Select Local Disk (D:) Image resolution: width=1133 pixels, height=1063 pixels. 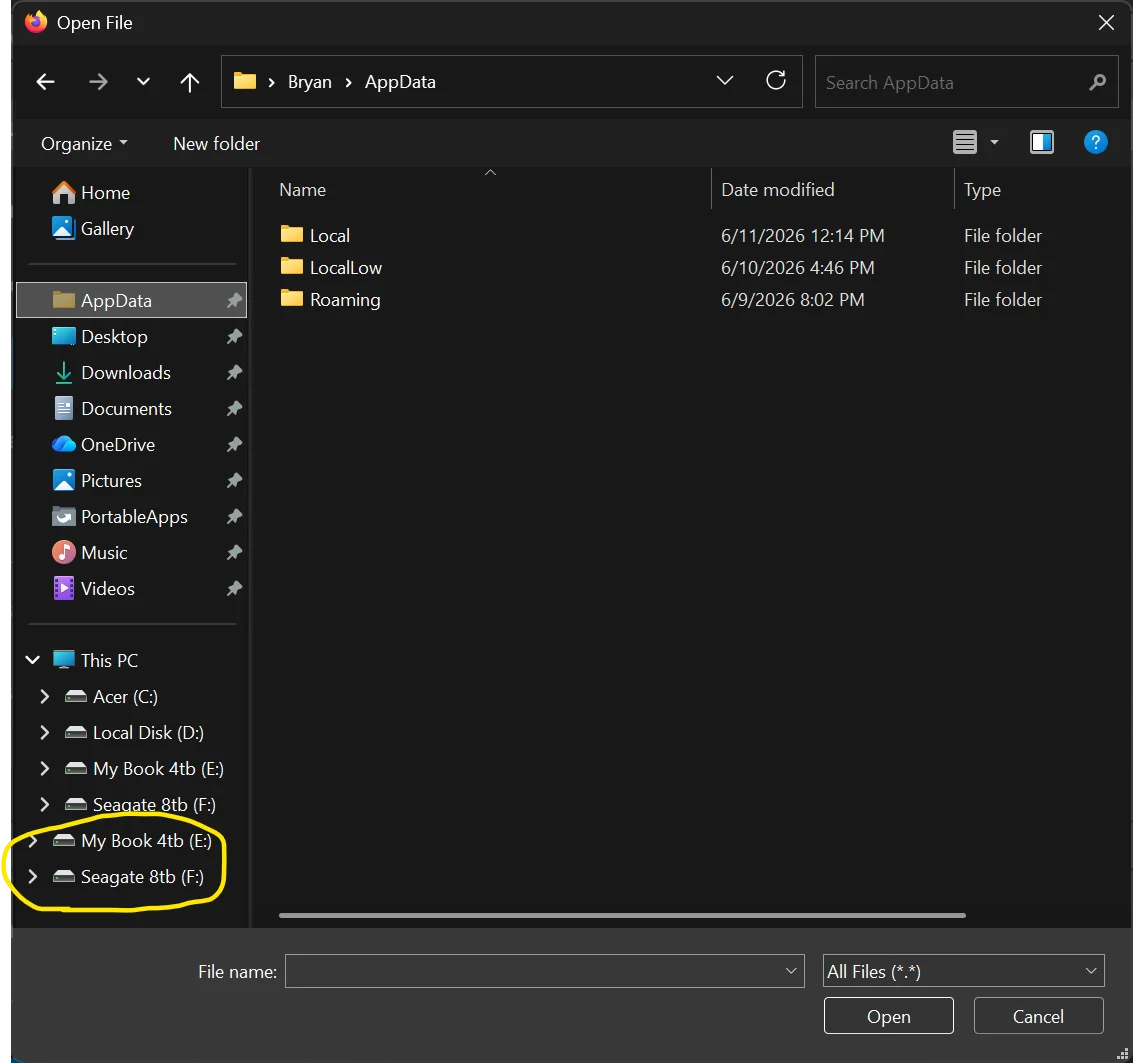(134, 733)
